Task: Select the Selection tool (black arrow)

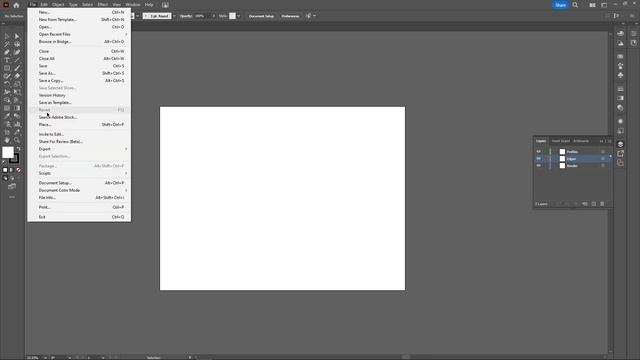Action: pyautogui.click(x=7, y=36)
